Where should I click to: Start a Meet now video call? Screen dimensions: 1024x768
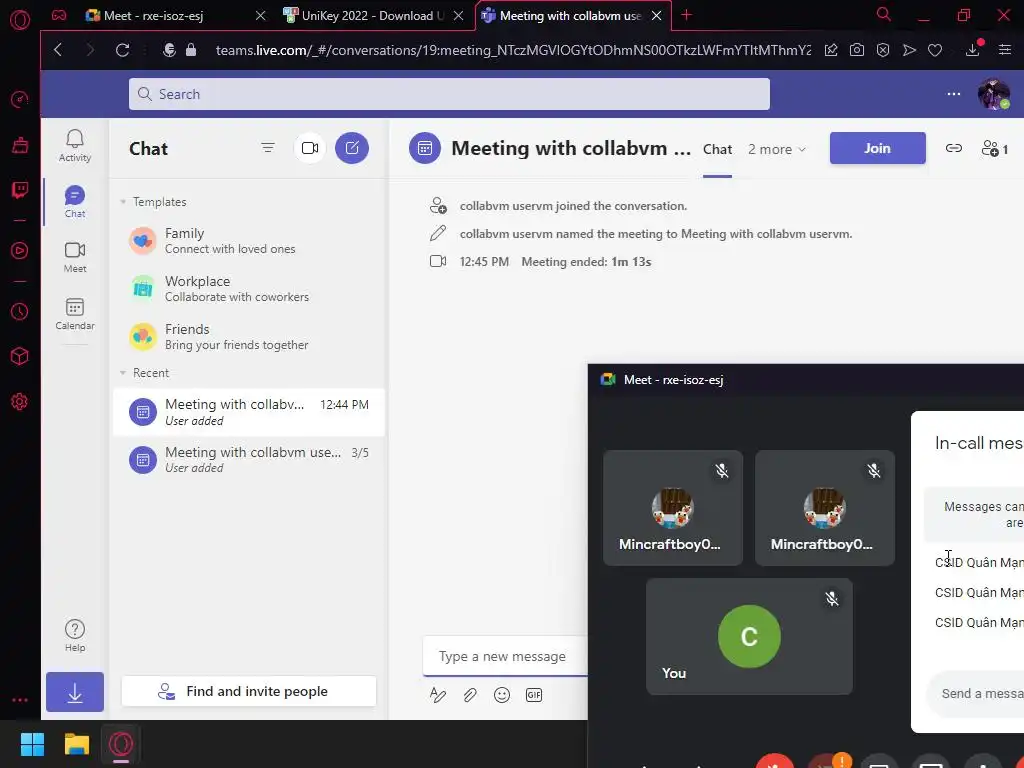(x=310, y=148)
